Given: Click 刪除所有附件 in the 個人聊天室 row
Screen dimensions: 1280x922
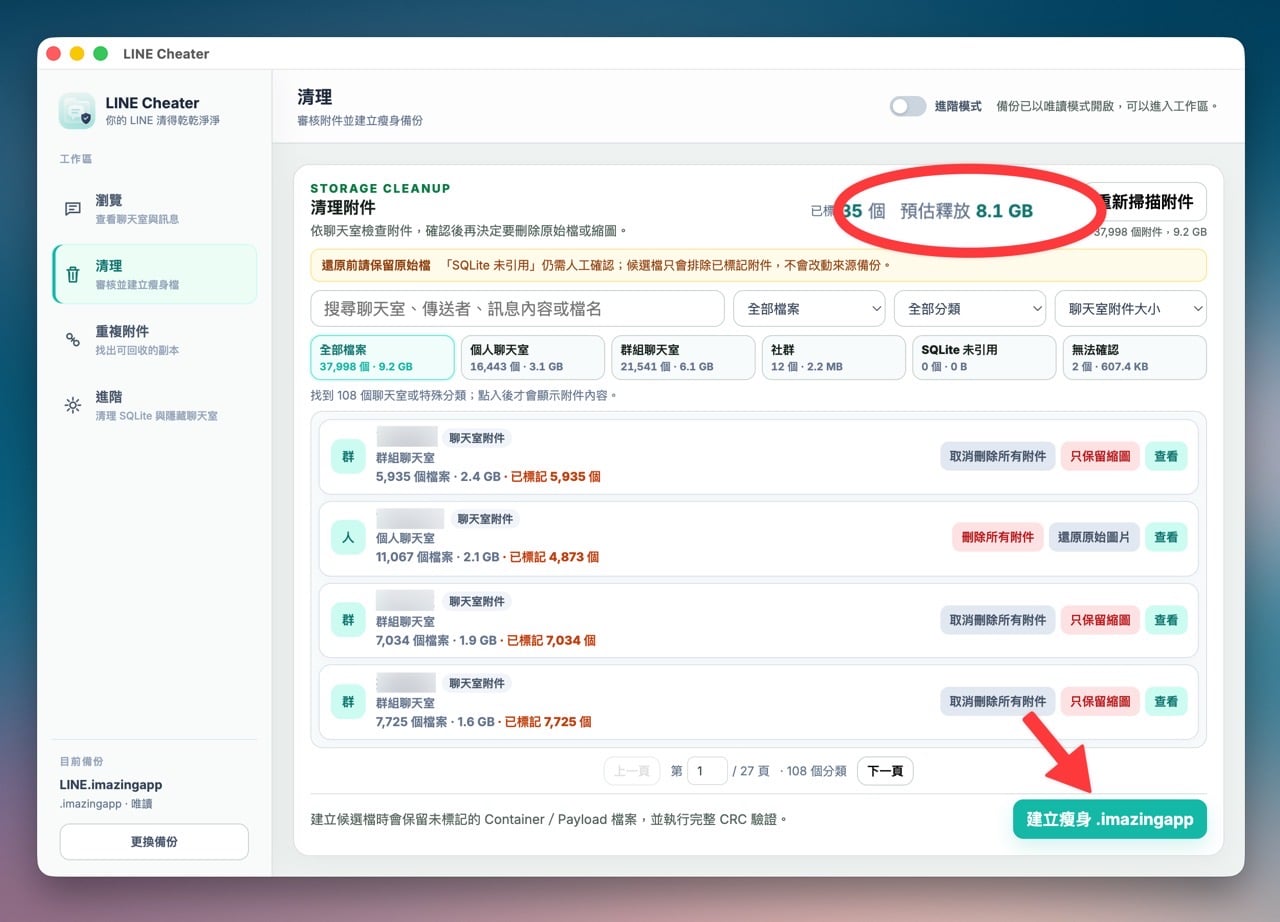Looking at the screenshot, I should [998, 537].
